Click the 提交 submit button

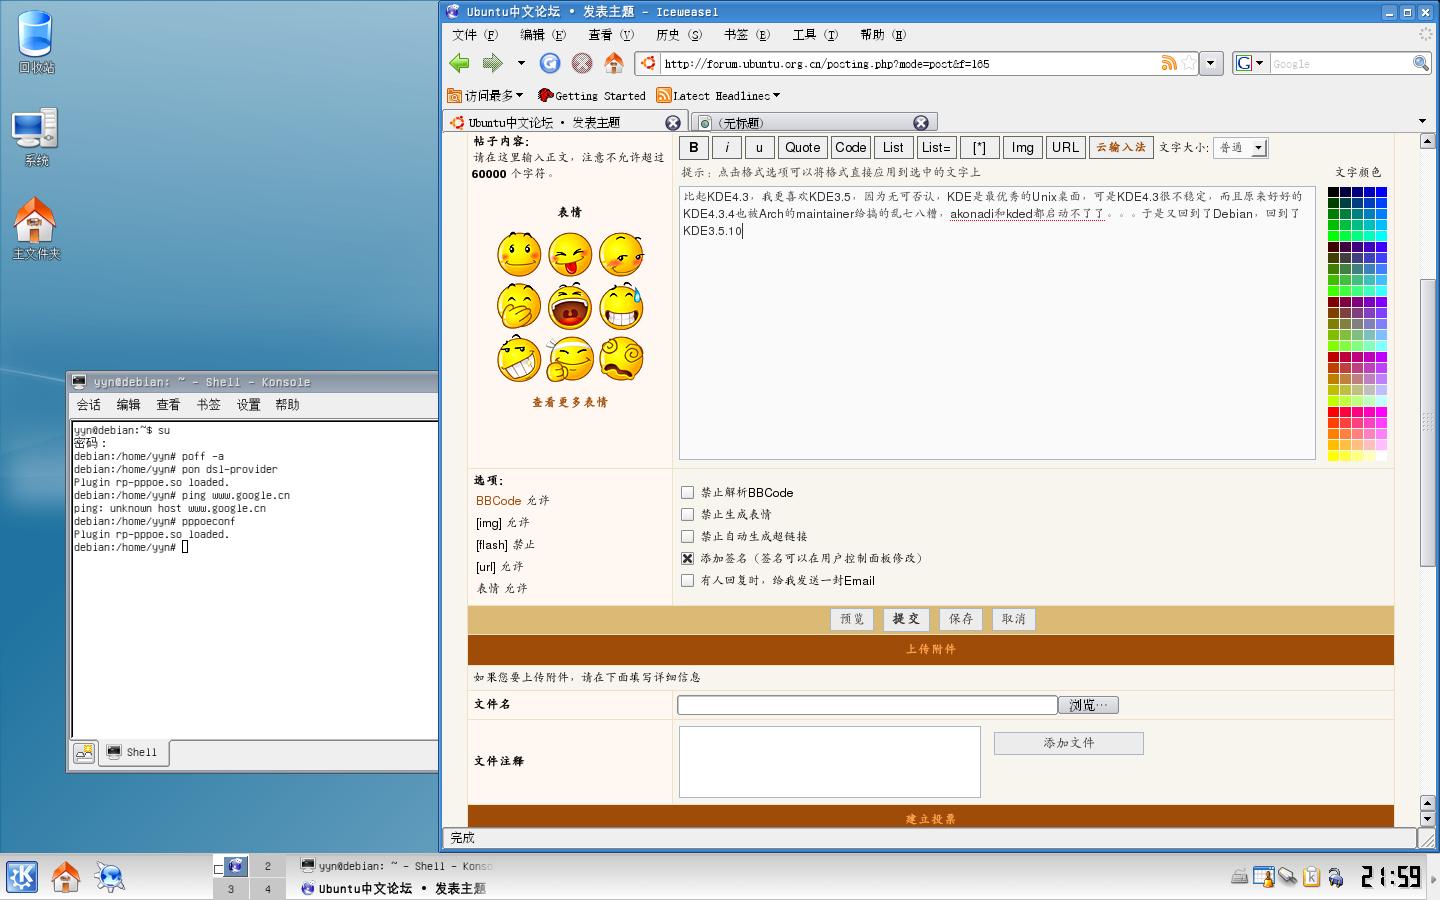[x=906, y=619]
